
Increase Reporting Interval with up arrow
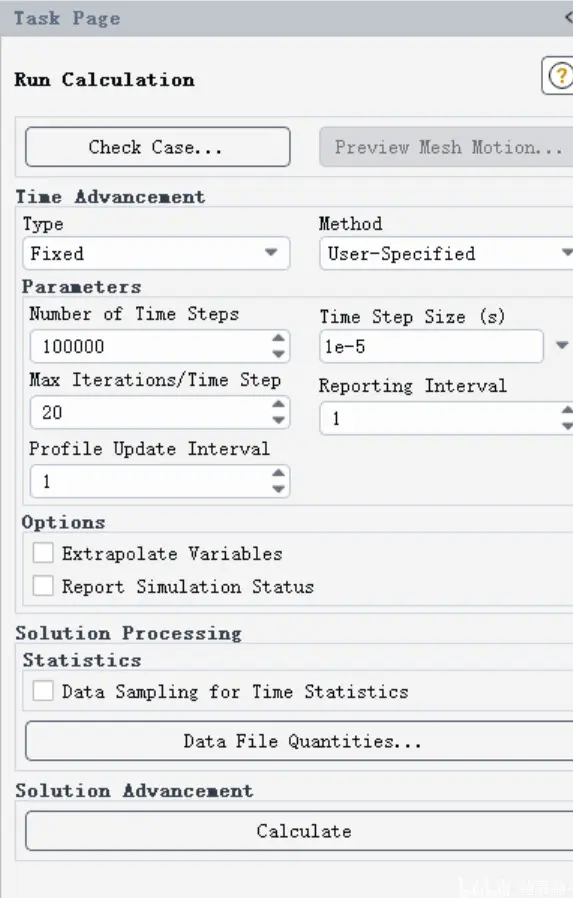click(567, 410)
